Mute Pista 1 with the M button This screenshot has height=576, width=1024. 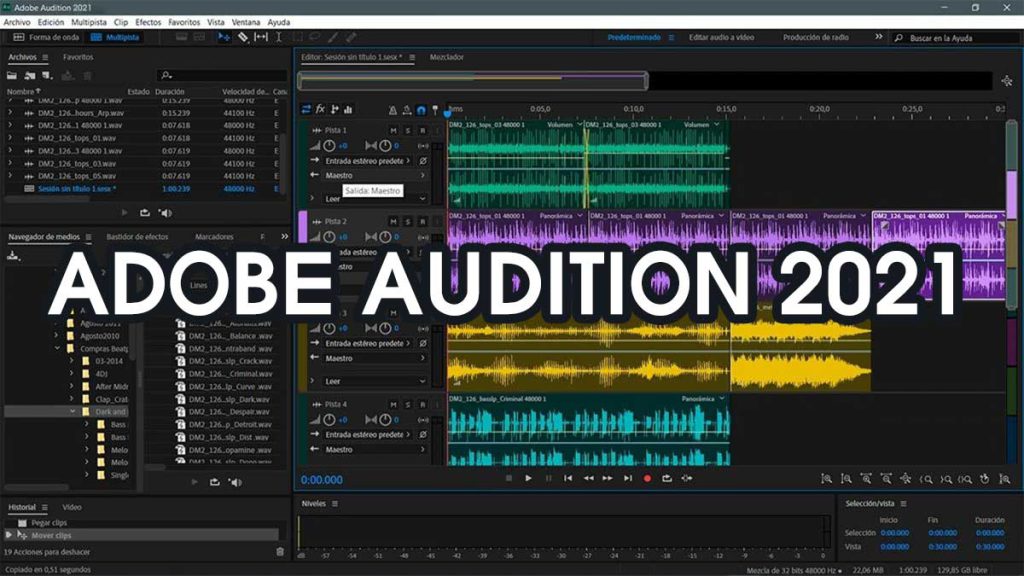(393, 130)
